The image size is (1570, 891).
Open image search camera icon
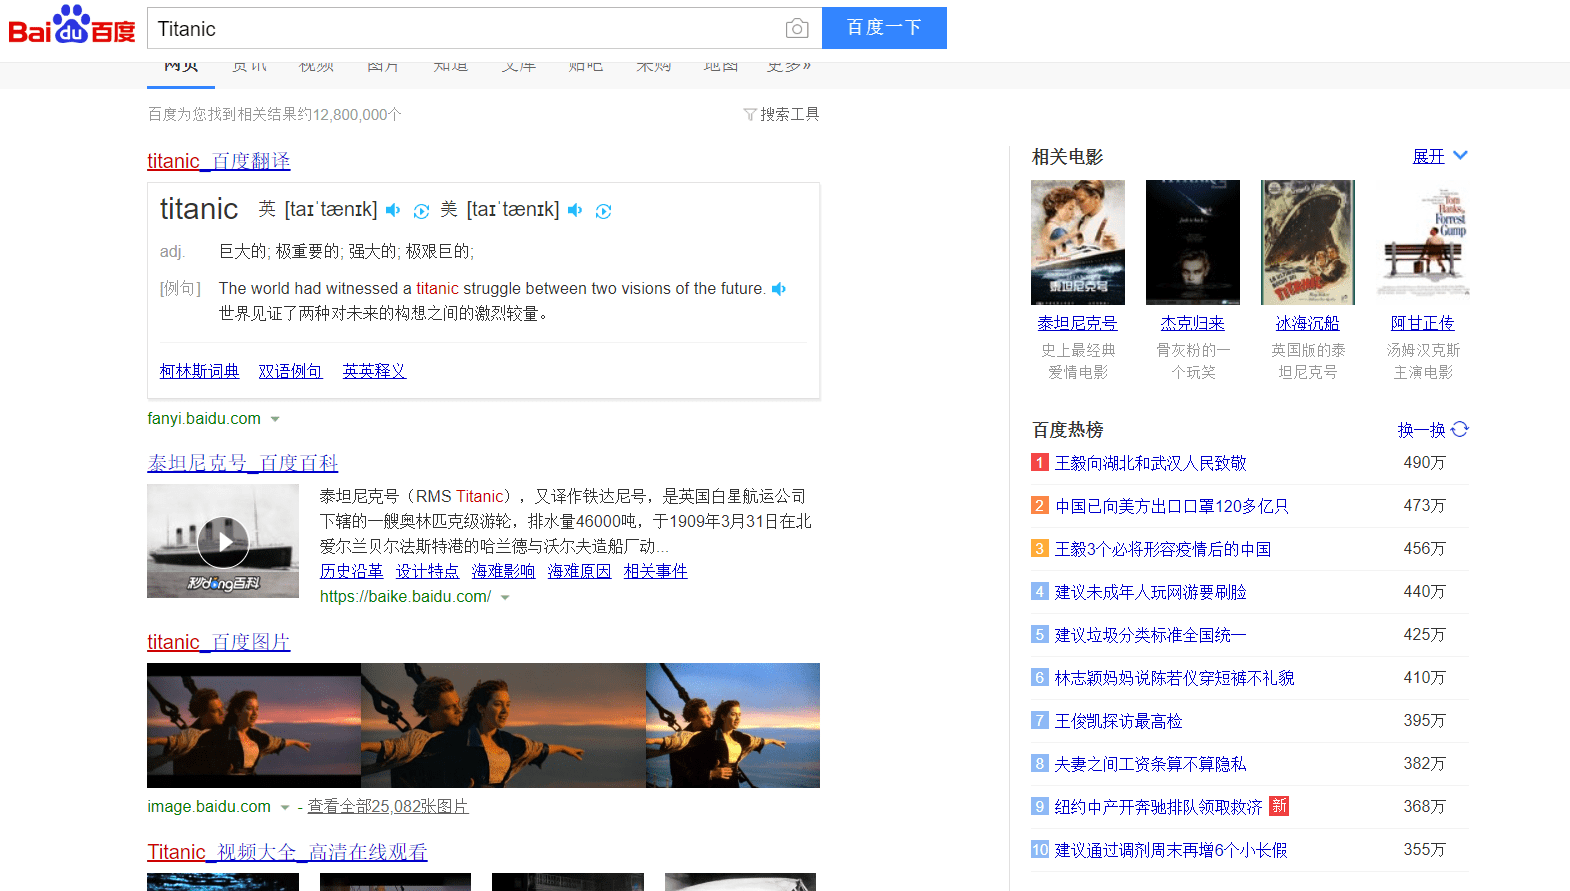797,29
